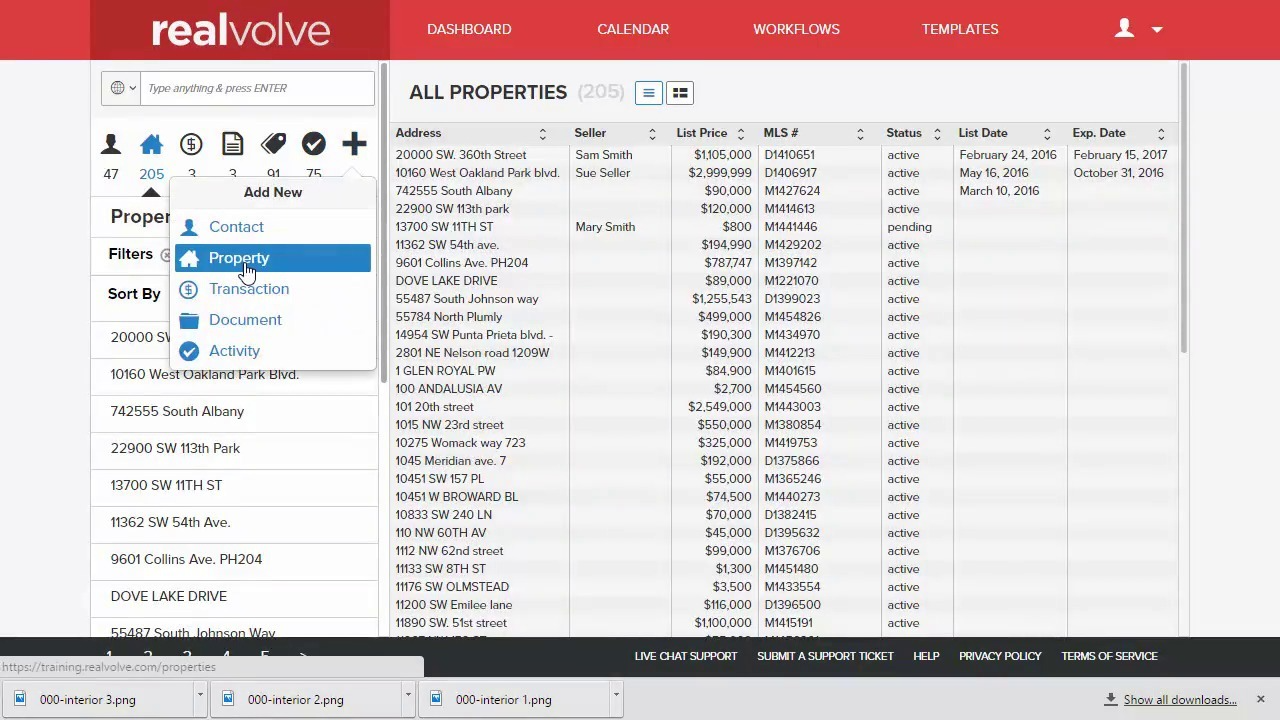Select 13700 SW 11TH ST sidebar item
The width and height of the screenshot is (1280, 720).
(x=234, y=485)
